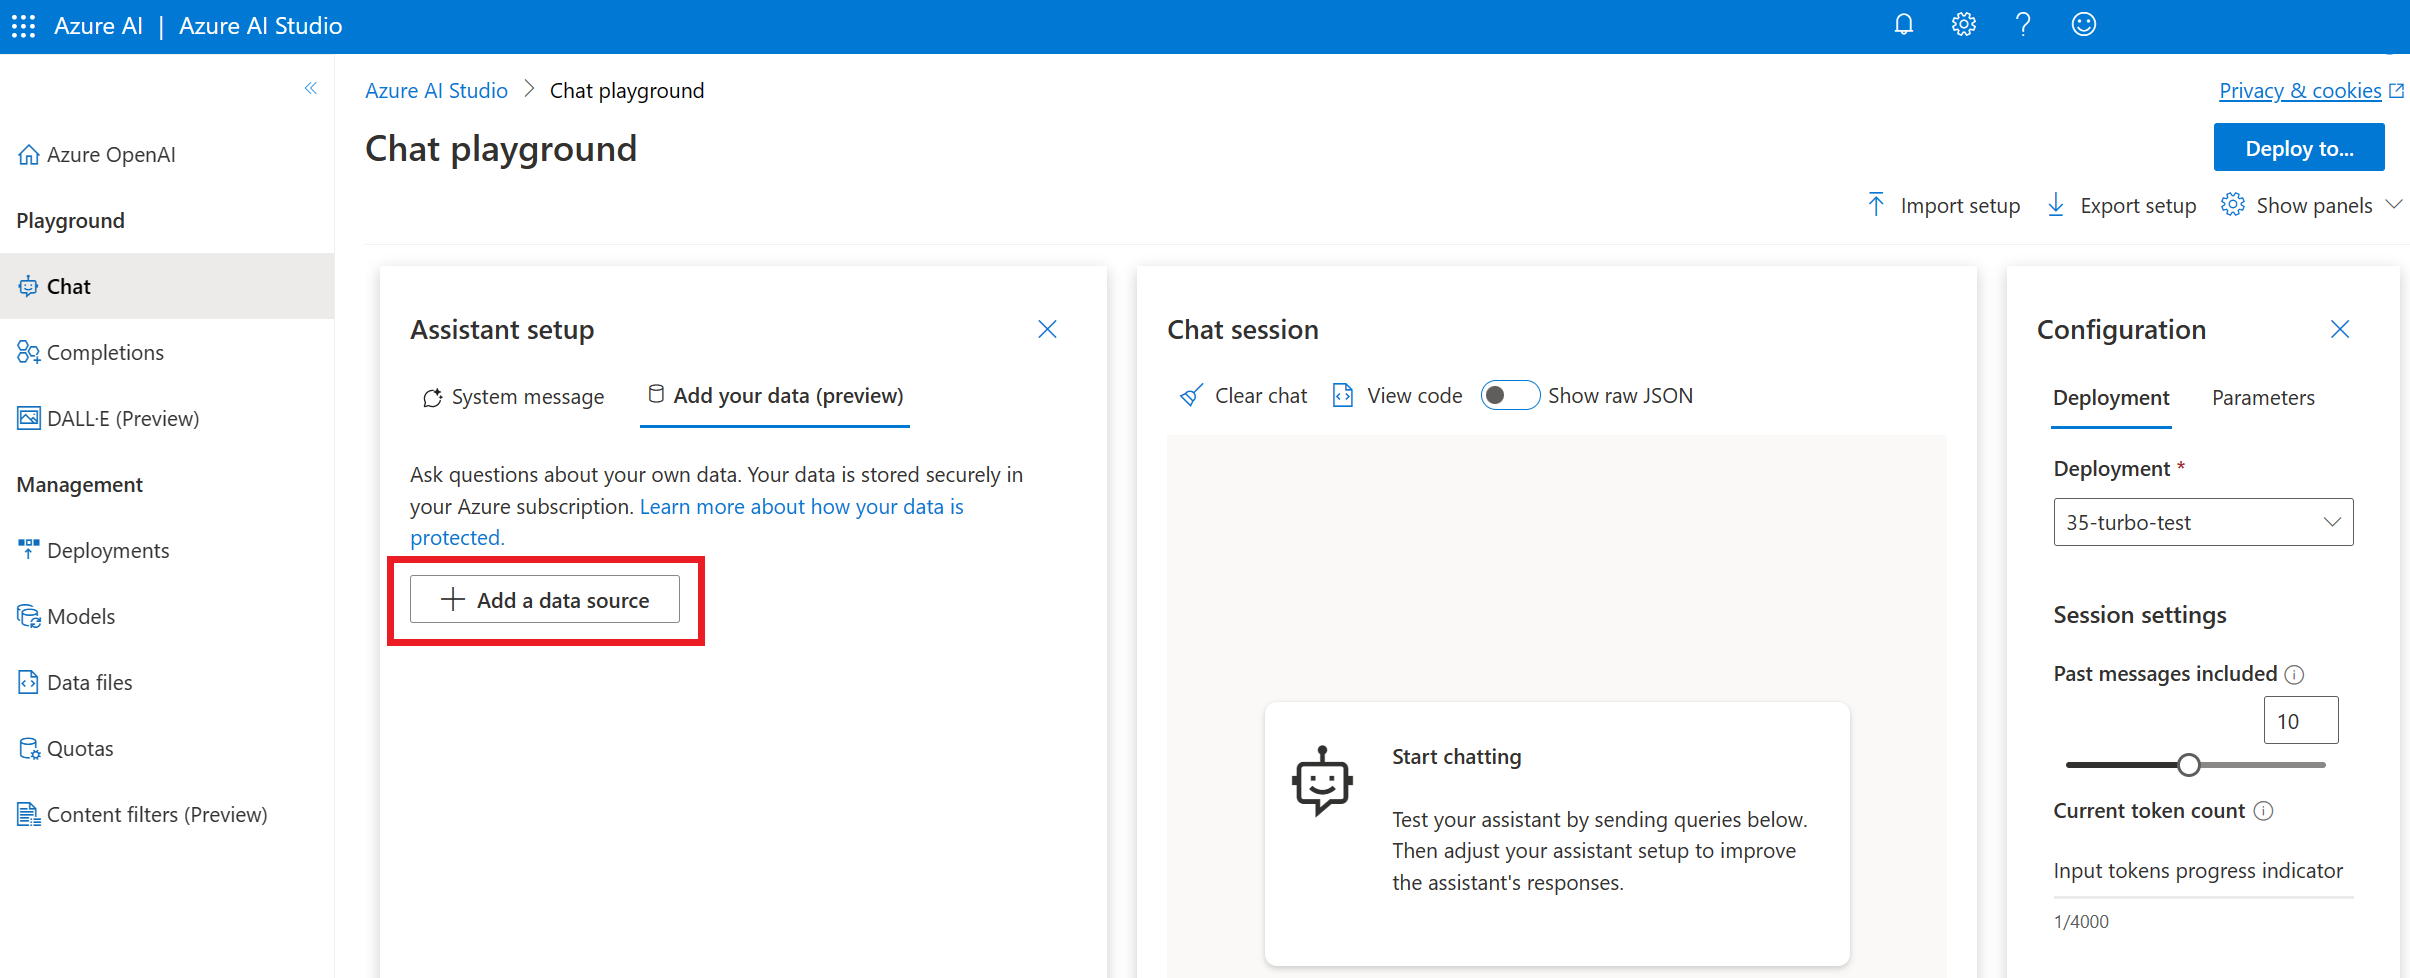Open Models management page

[x=66, y=616]
